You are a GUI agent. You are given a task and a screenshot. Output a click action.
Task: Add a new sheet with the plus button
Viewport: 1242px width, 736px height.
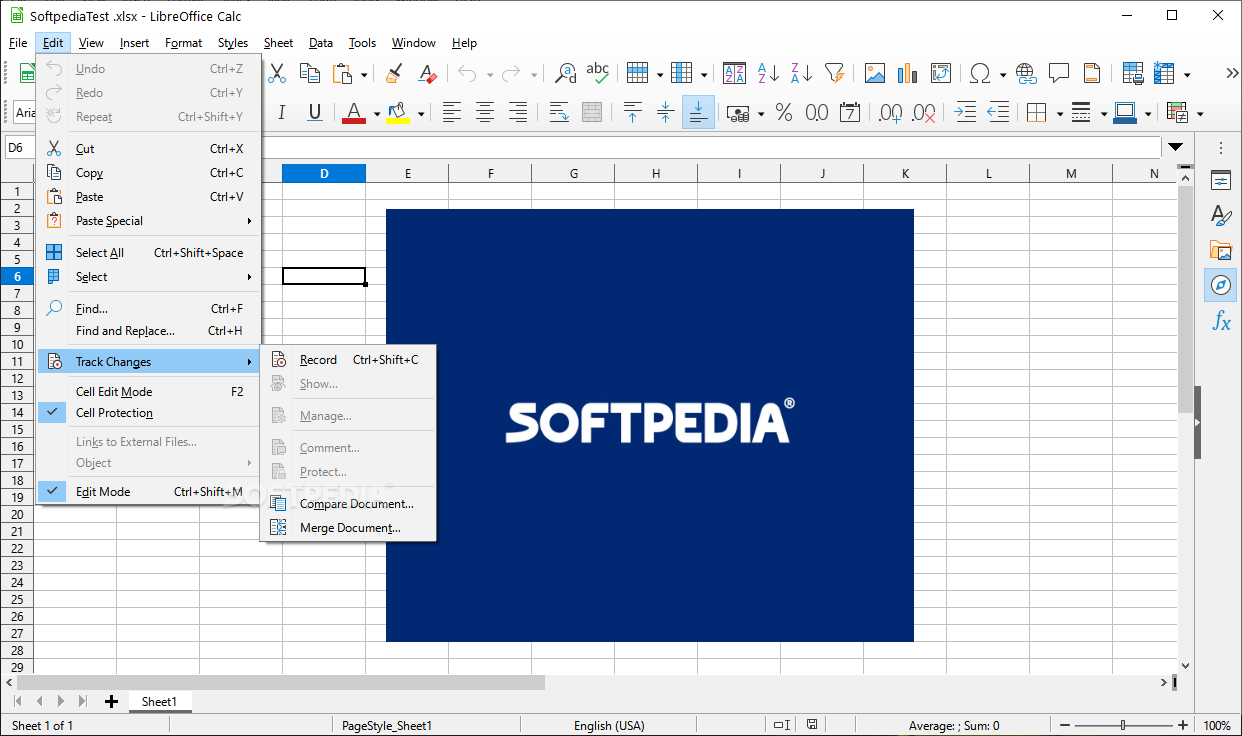(x=111, y=701)
